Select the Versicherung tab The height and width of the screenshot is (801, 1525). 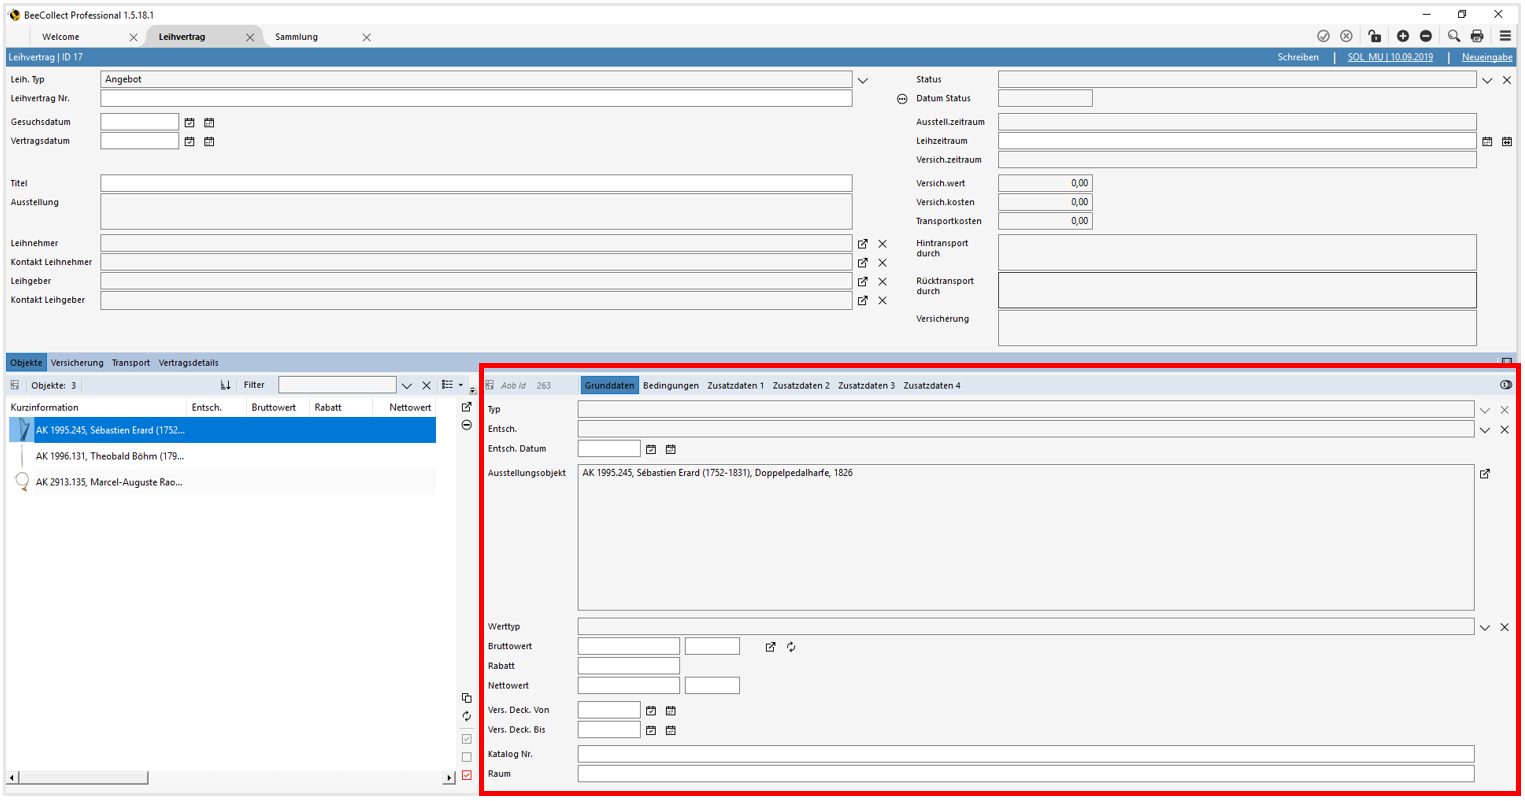pos(77,362)
